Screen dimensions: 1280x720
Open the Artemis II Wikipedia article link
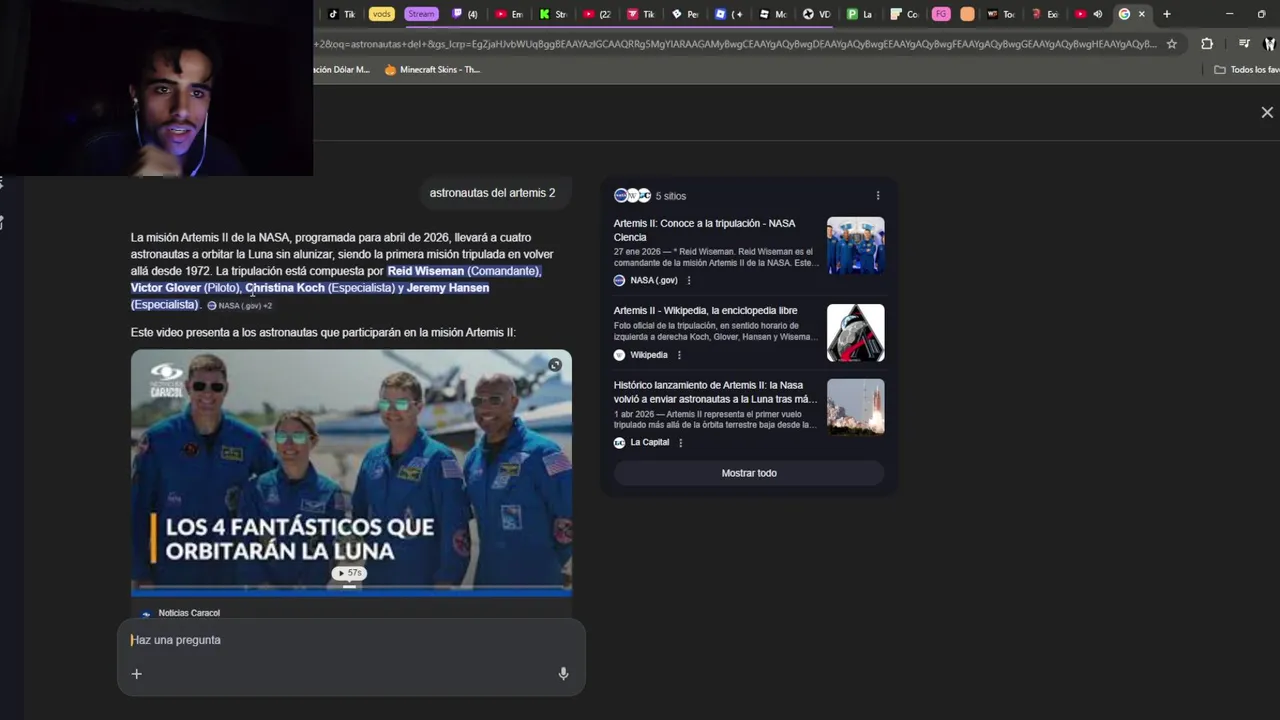705,311
